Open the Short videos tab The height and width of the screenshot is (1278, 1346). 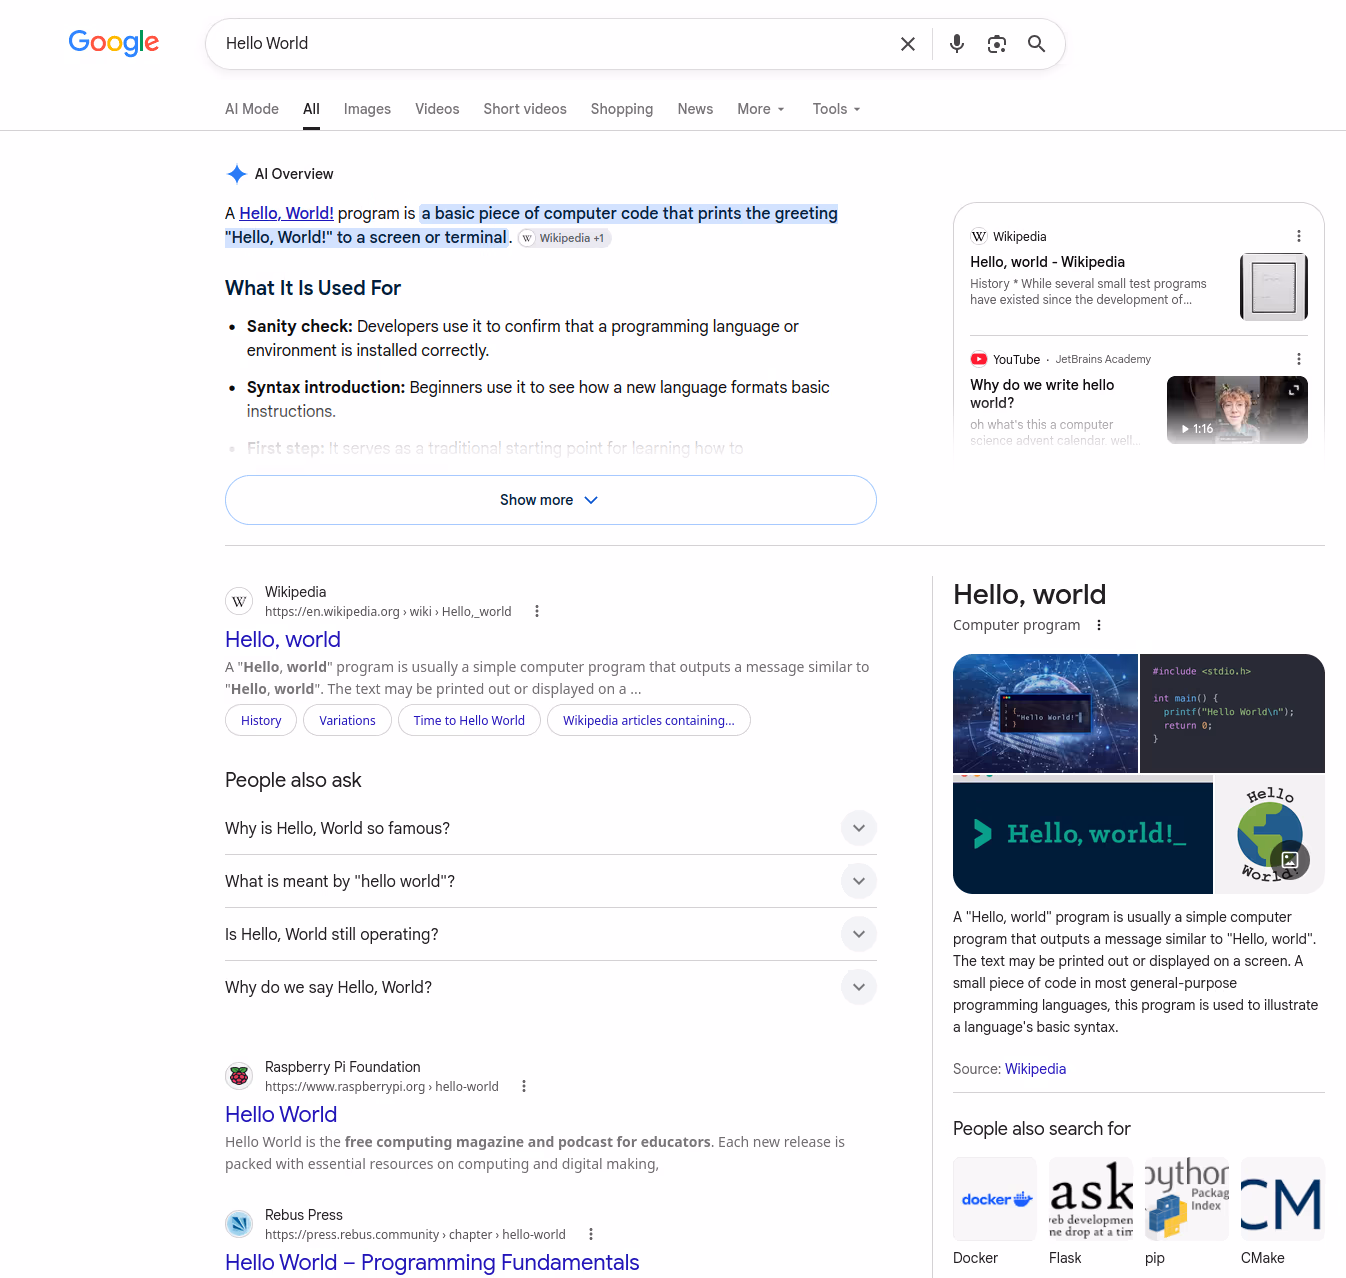525,109
